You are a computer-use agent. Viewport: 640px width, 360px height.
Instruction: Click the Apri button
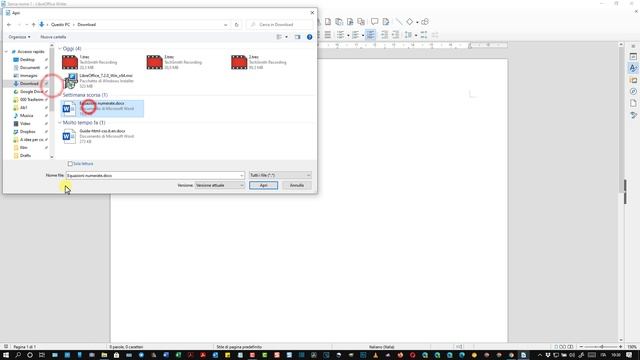[x=263, y=185]
